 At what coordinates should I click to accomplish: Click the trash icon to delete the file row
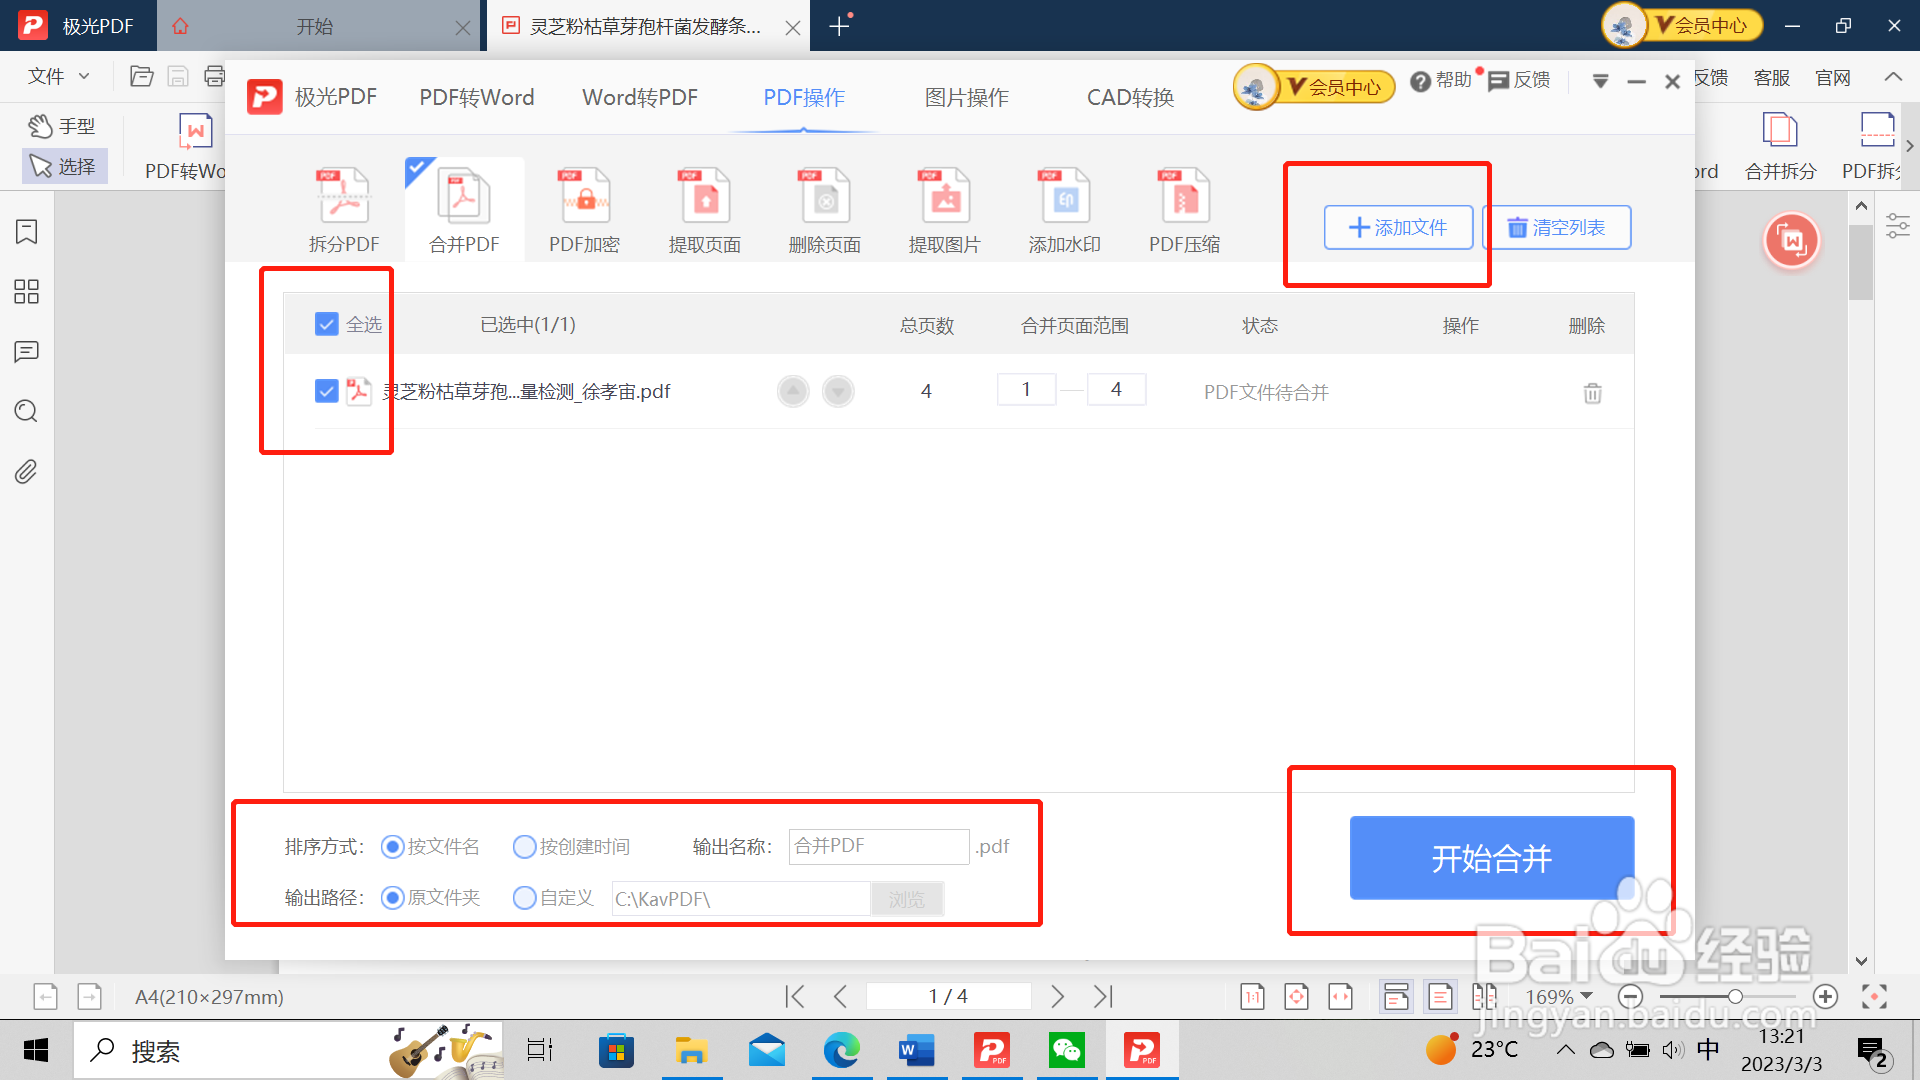click(1592, 393)
